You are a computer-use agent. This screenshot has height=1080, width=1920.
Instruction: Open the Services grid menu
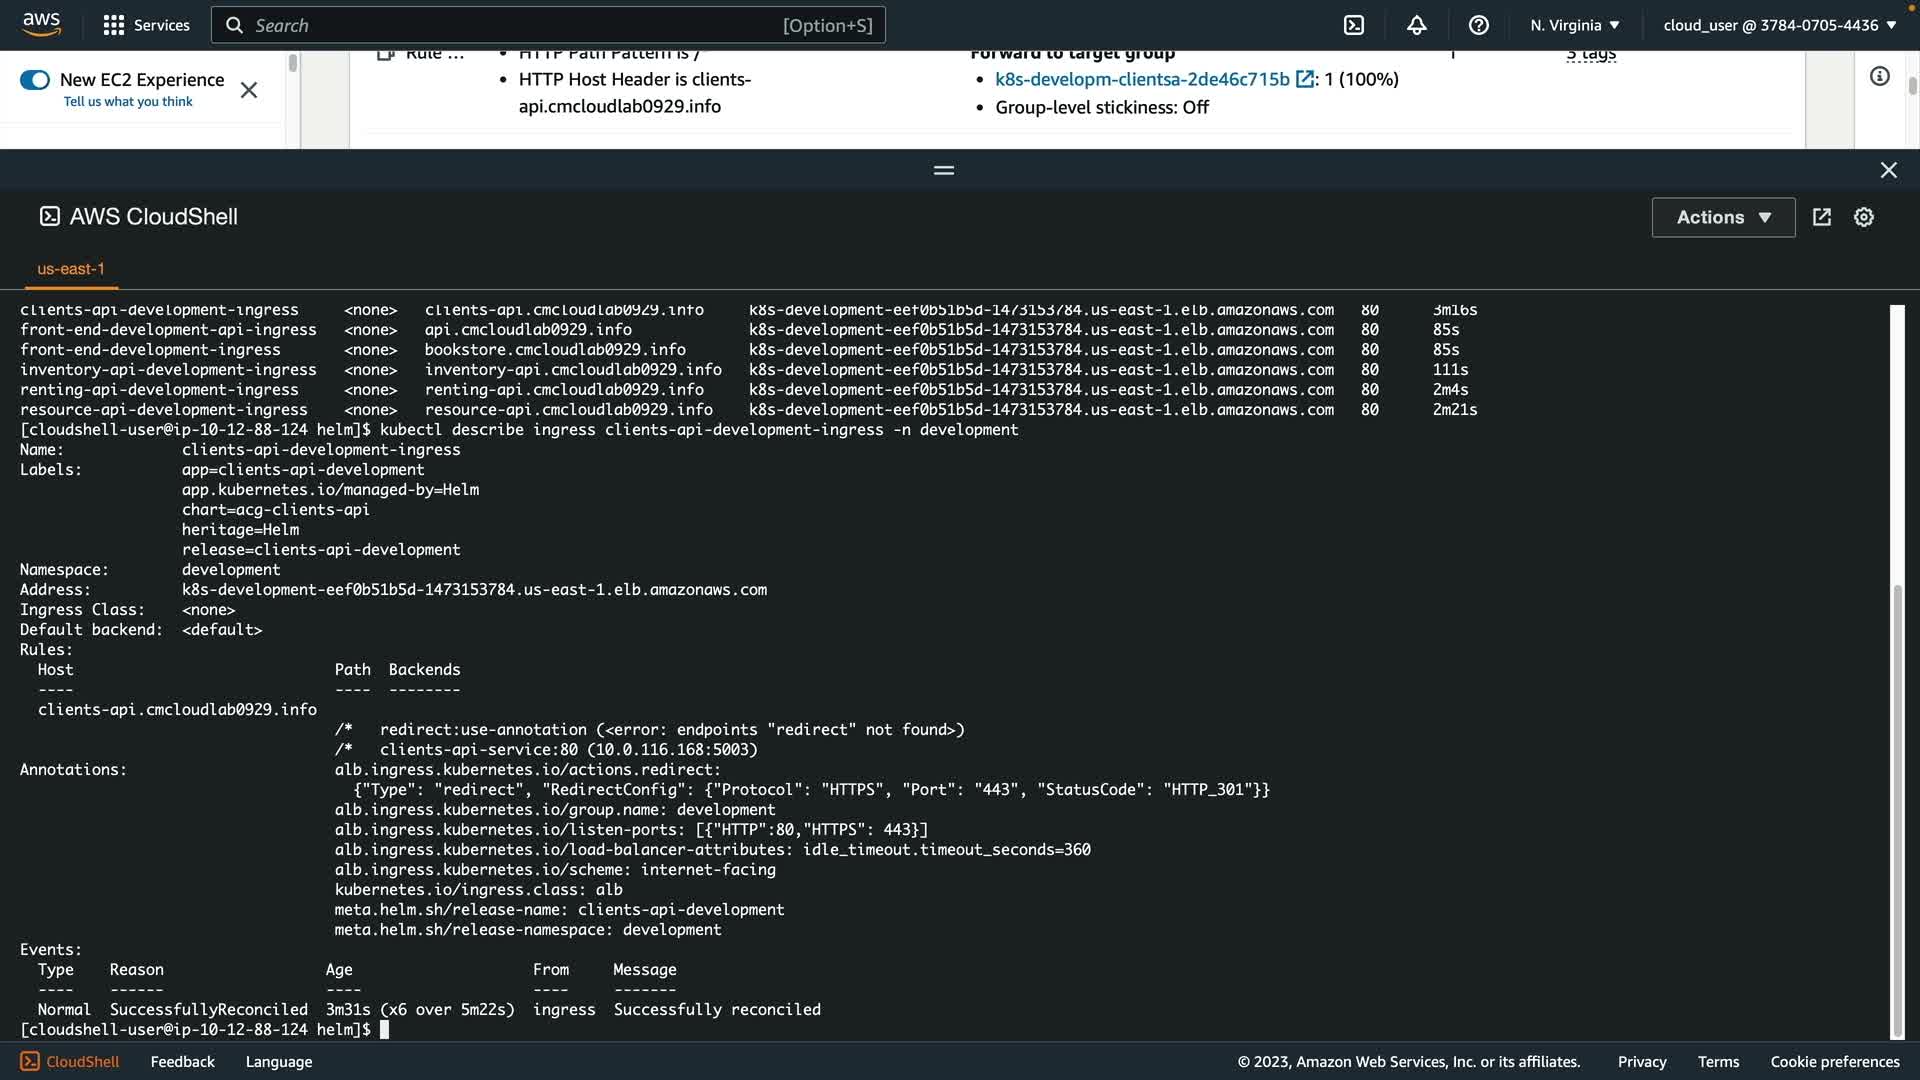coord(146,25)
